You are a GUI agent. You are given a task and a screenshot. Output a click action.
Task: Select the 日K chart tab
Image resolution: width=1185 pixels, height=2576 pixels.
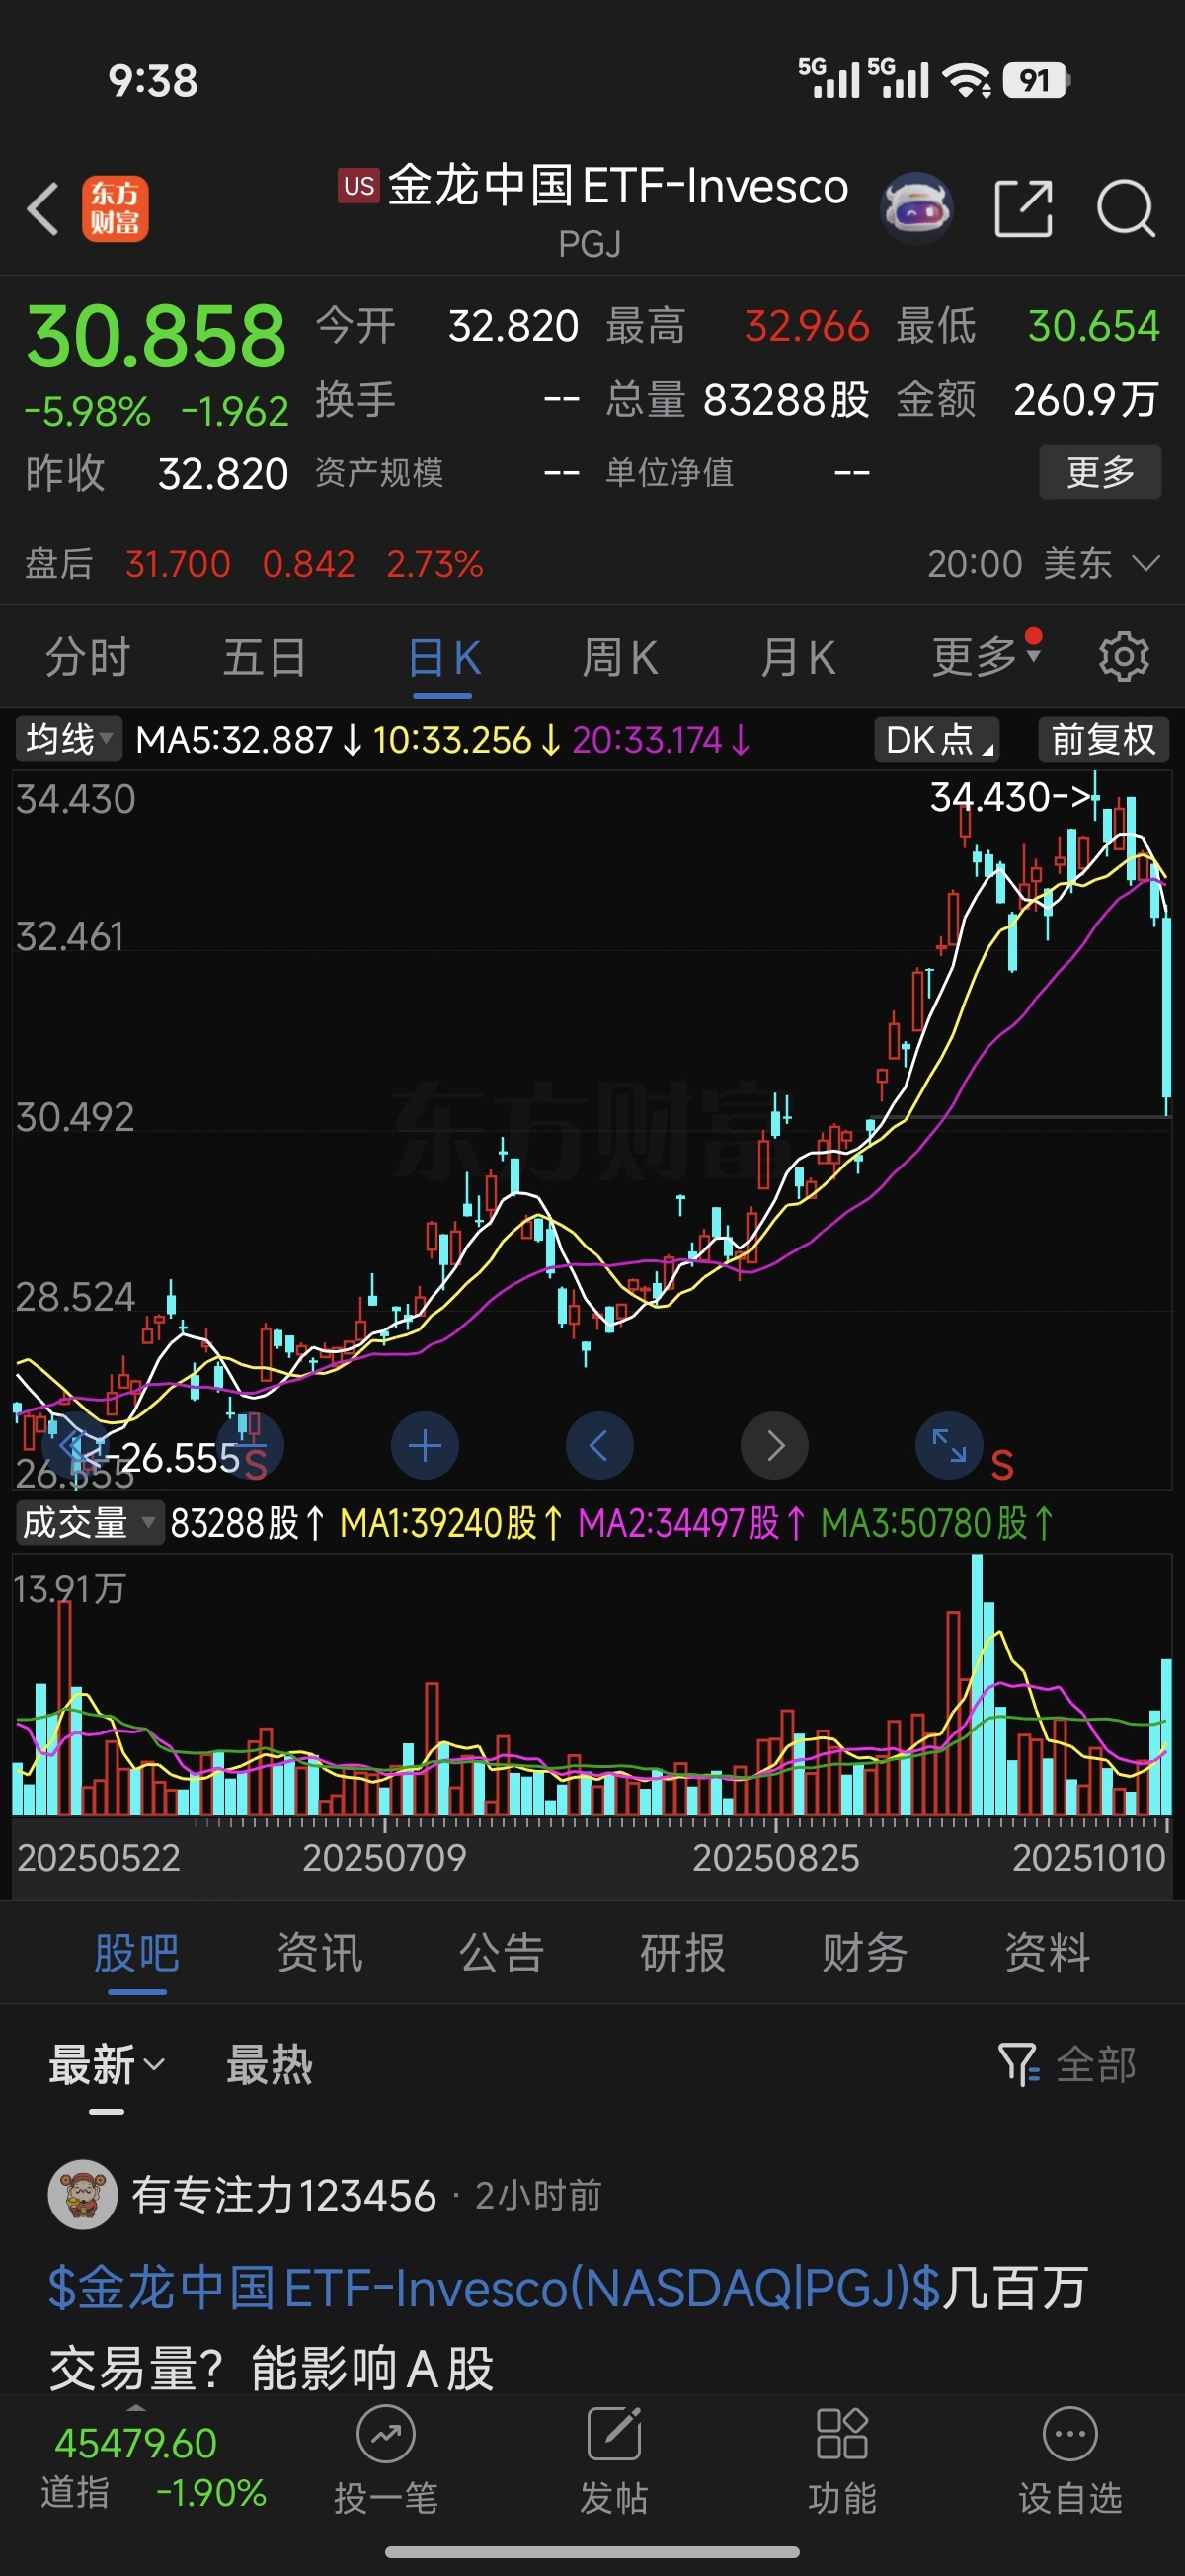tap(445, 657)
